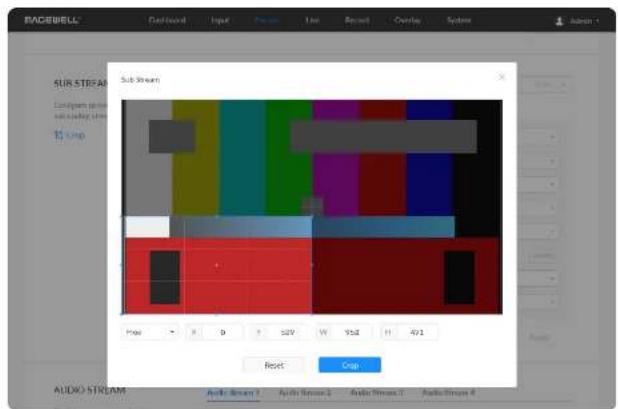The height and width of the screenshot is (409, 618).
Task: Open the Dashboard menu item
Action: click(167, 20)
